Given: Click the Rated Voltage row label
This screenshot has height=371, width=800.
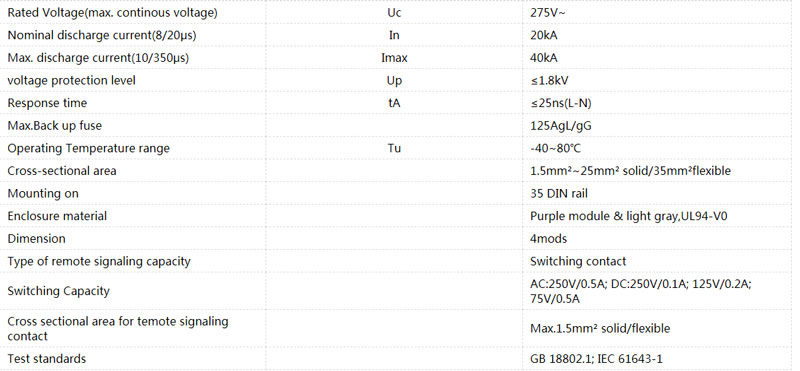Looking at the screenshot, I should (x=112, y=13).
